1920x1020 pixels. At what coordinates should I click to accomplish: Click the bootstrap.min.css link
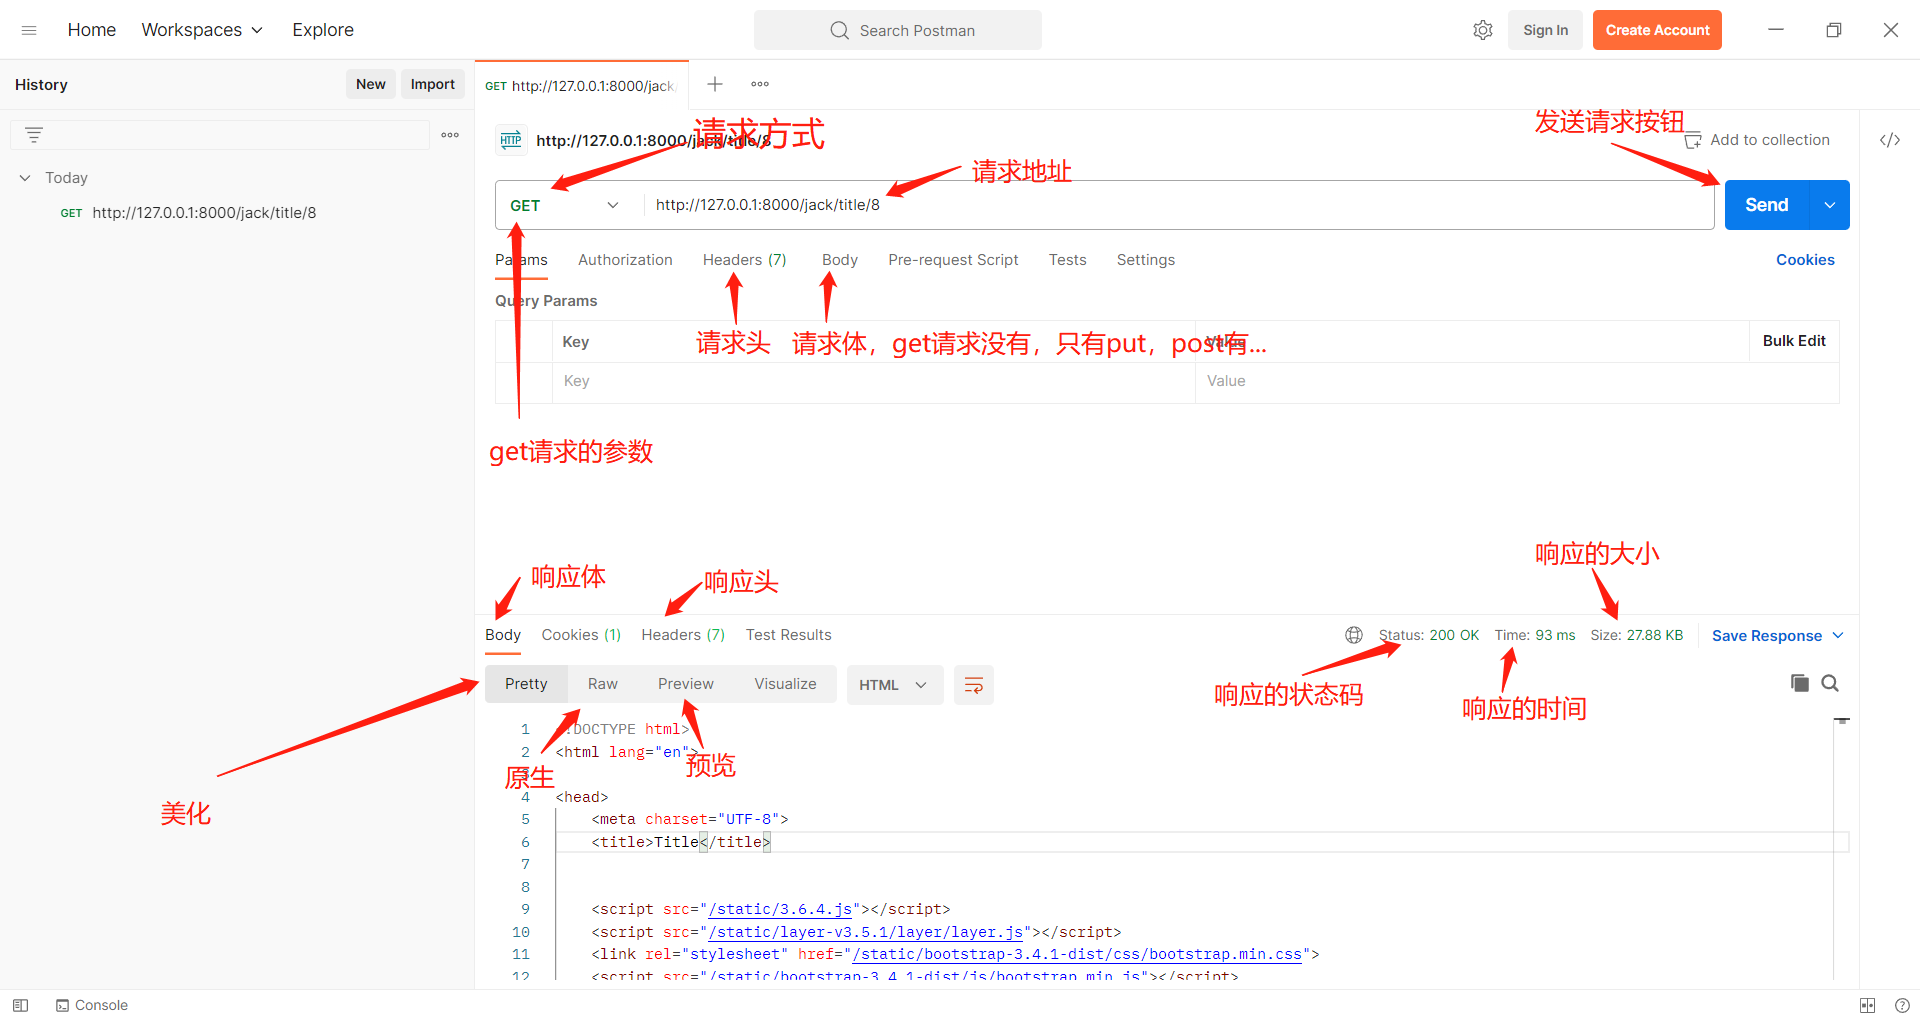1078,954
